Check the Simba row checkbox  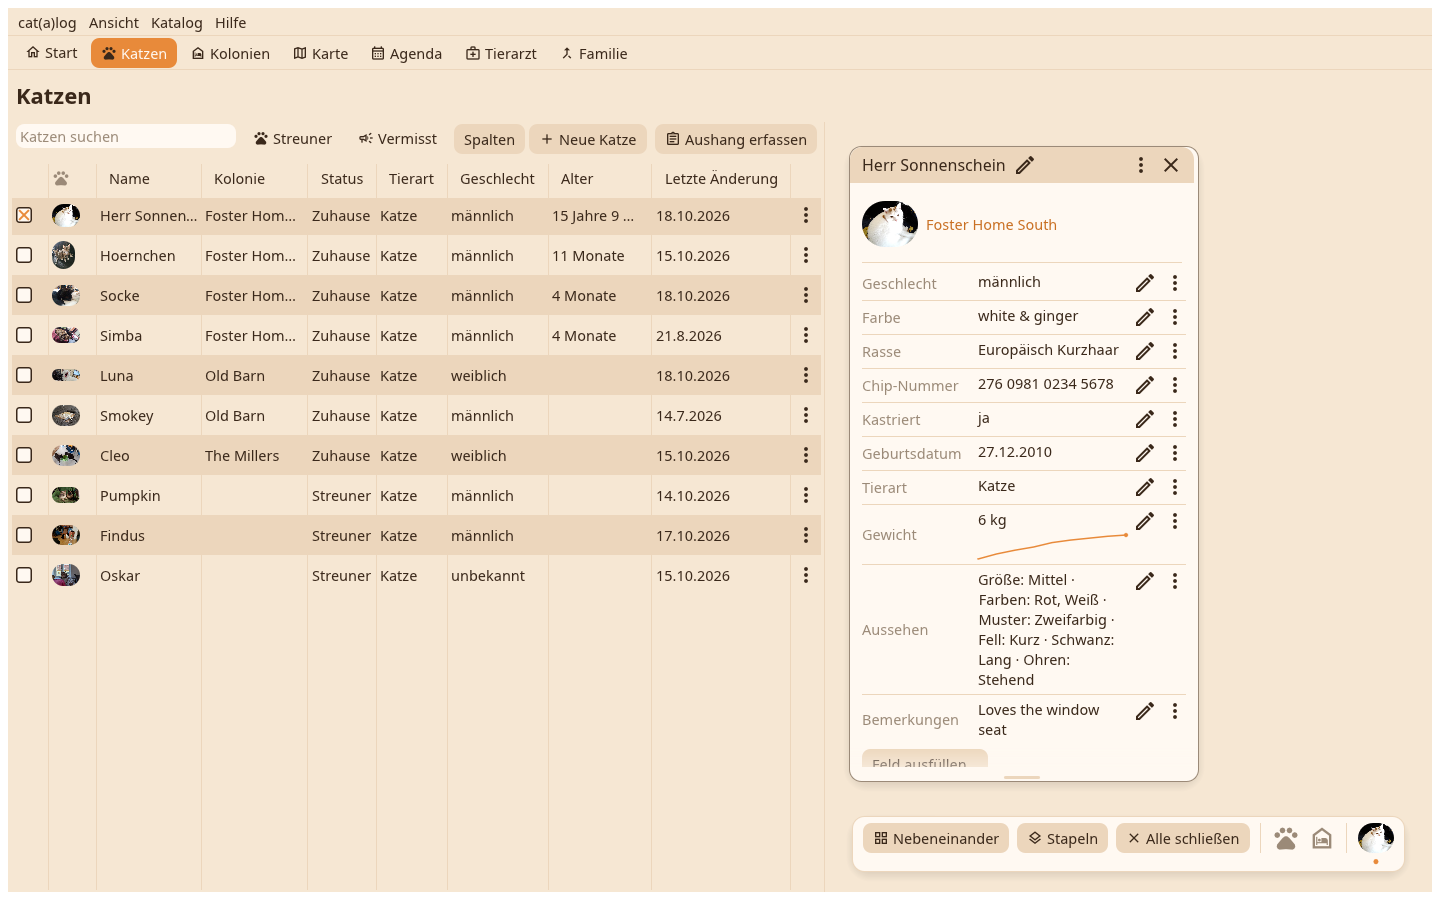[24, 335]
